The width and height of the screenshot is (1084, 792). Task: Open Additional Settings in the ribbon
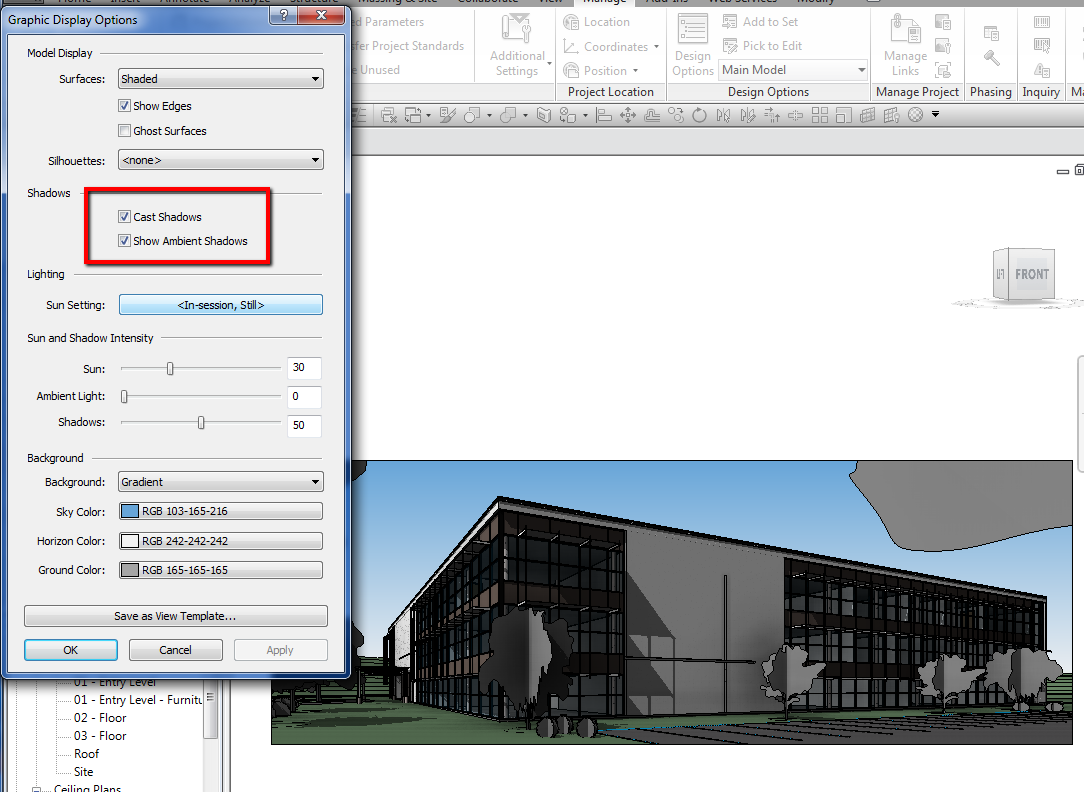517,46
